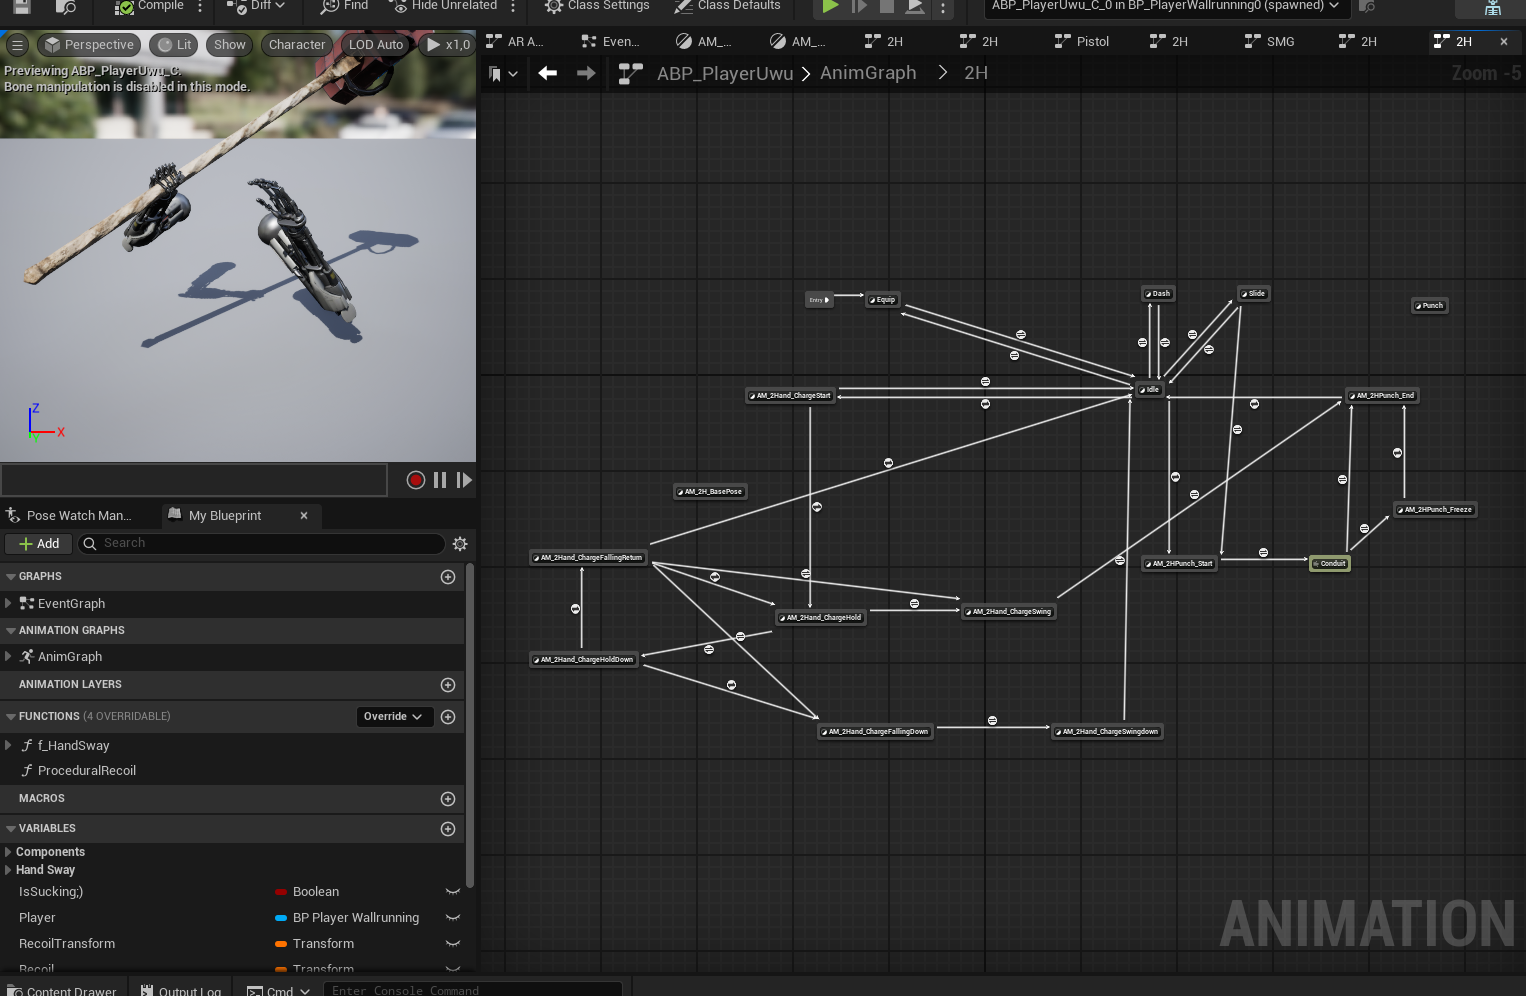Open the Pose Watch Manager panel
1526x996 pixels.
tap(72, 515)
